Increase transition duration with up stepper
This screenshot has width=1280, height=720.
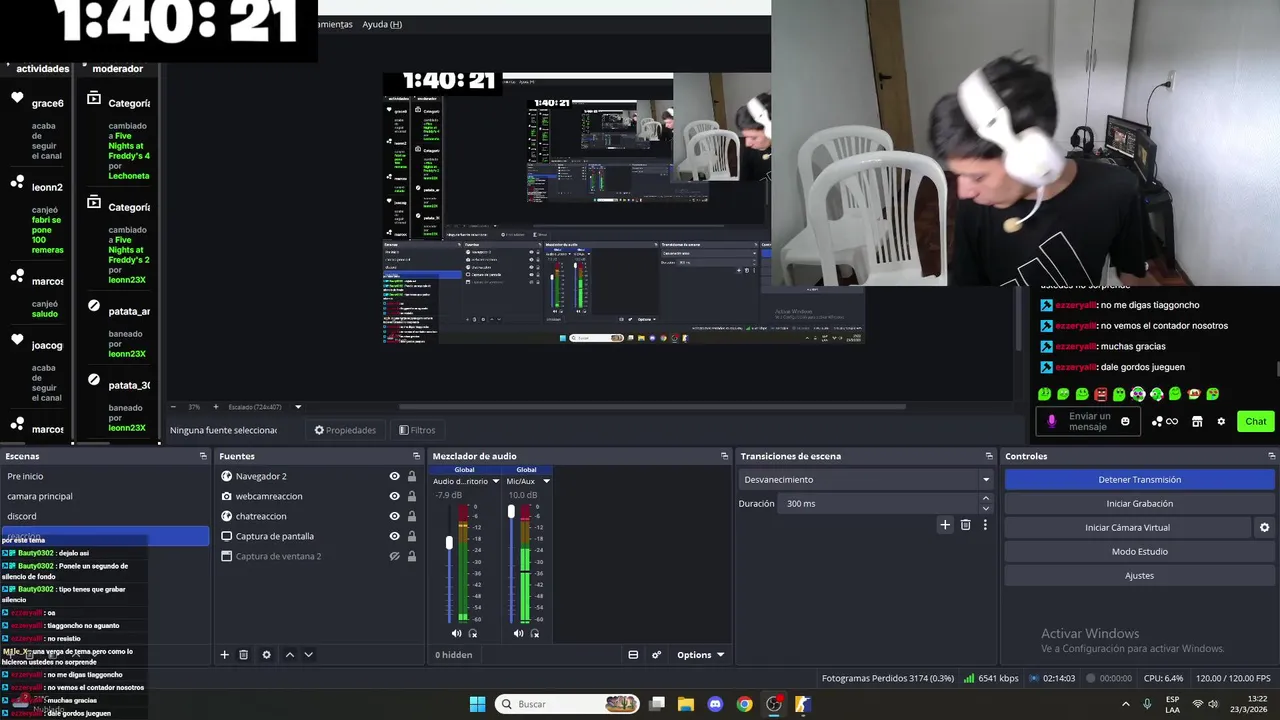pyautogui.click(x=986, y=498)
